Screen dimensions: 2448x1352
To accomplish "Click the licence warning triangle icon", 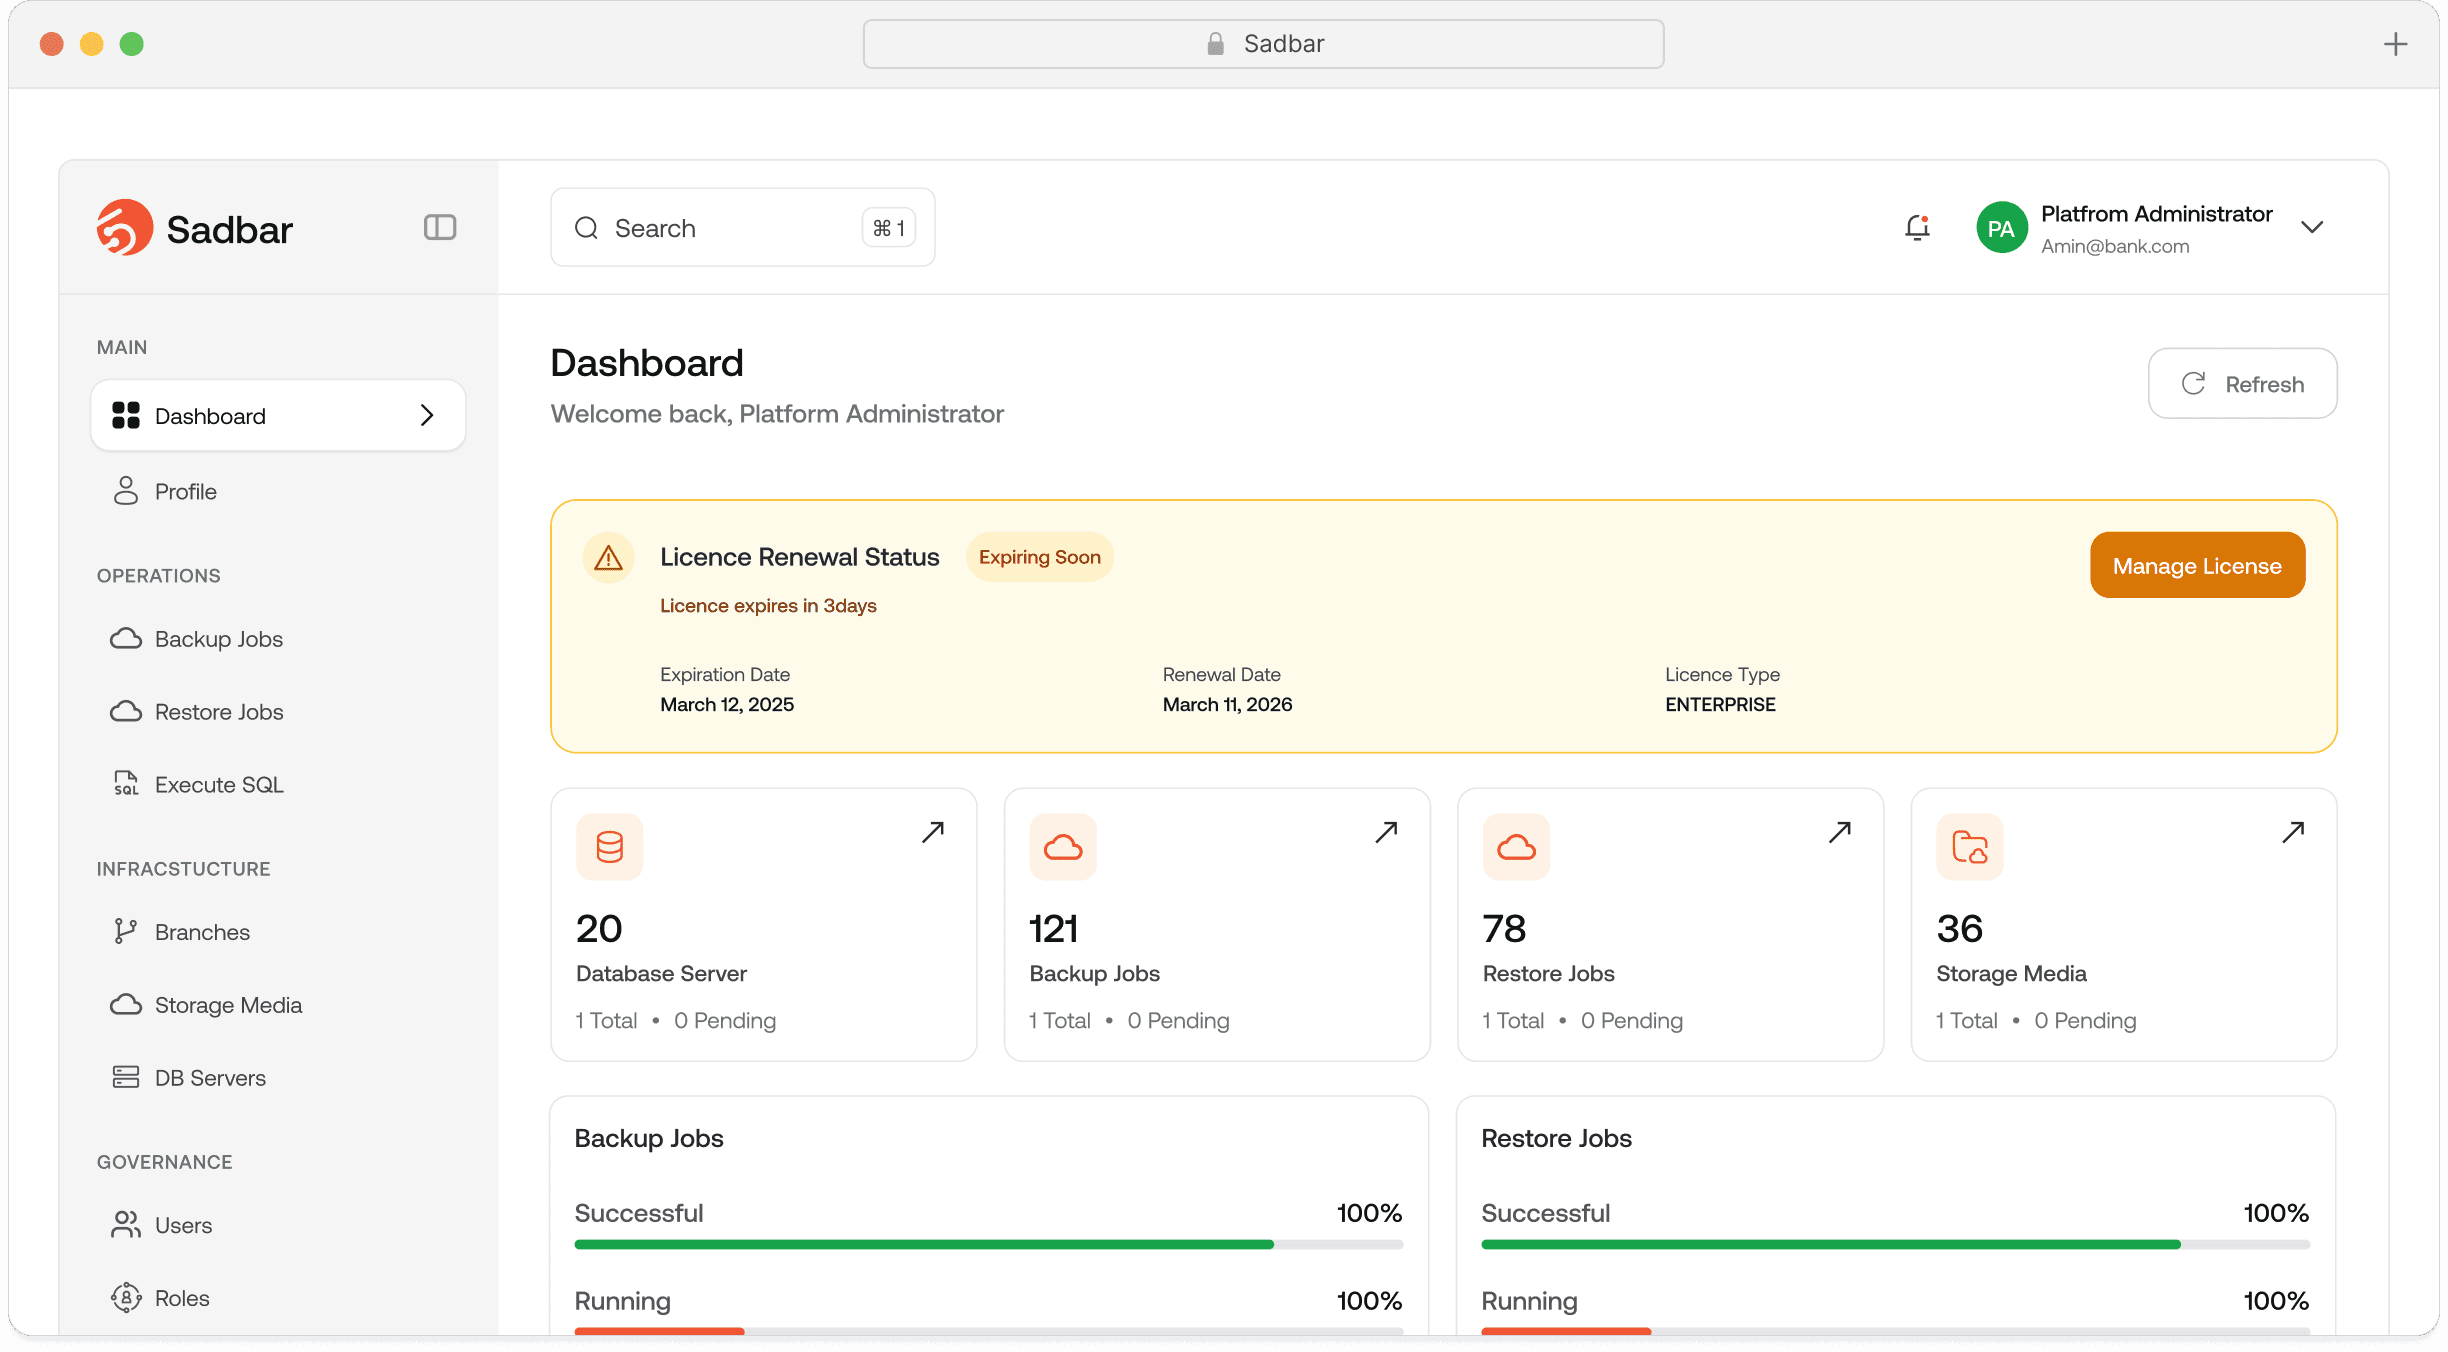I will 608,558.
